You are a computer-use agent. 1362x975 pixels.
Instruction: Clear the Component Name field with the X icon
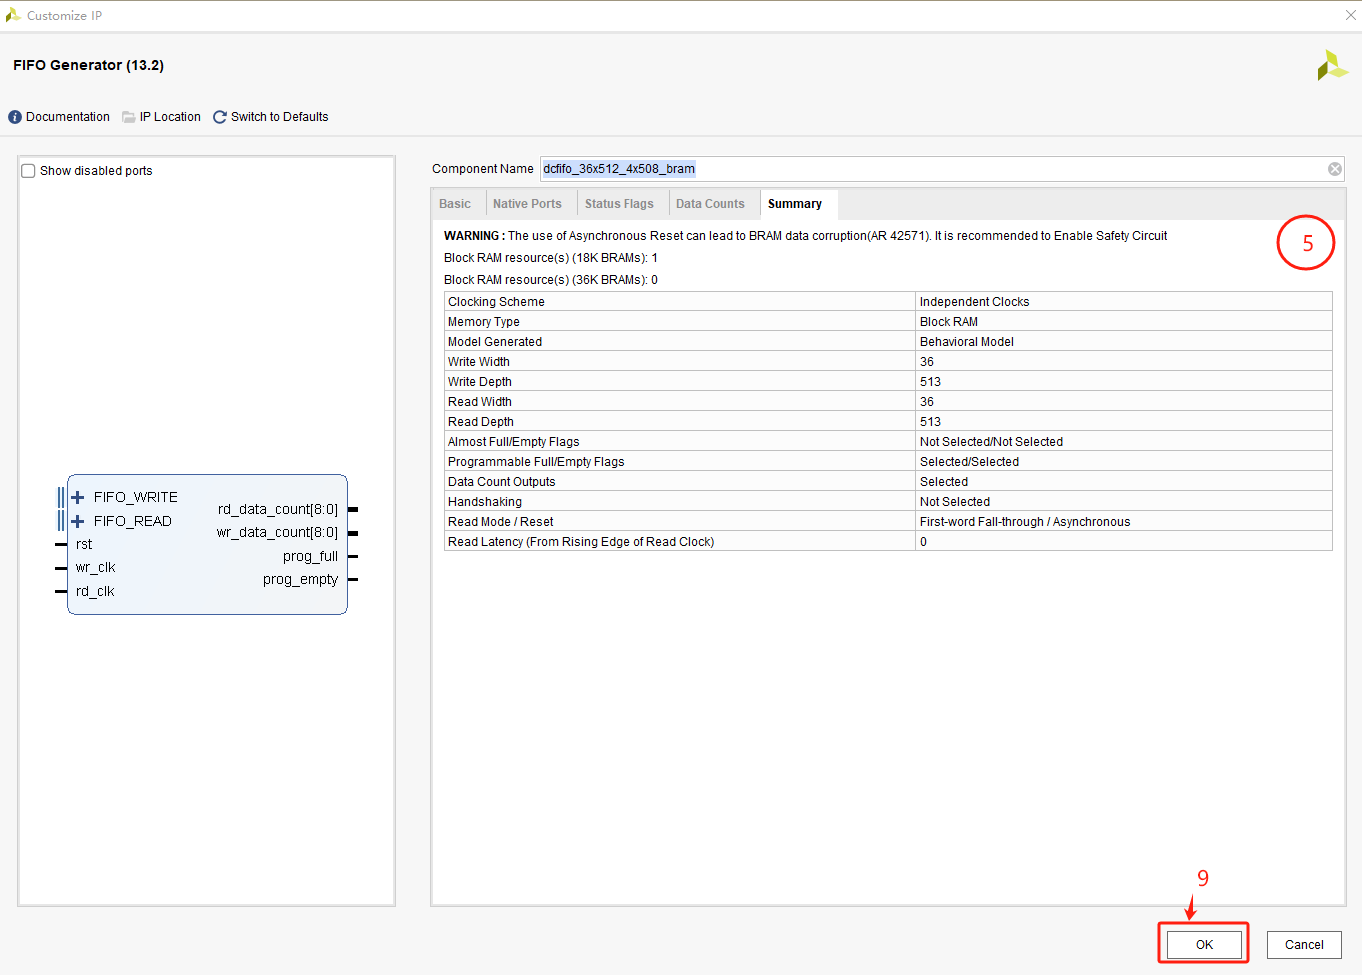[x=1335, y=169]
